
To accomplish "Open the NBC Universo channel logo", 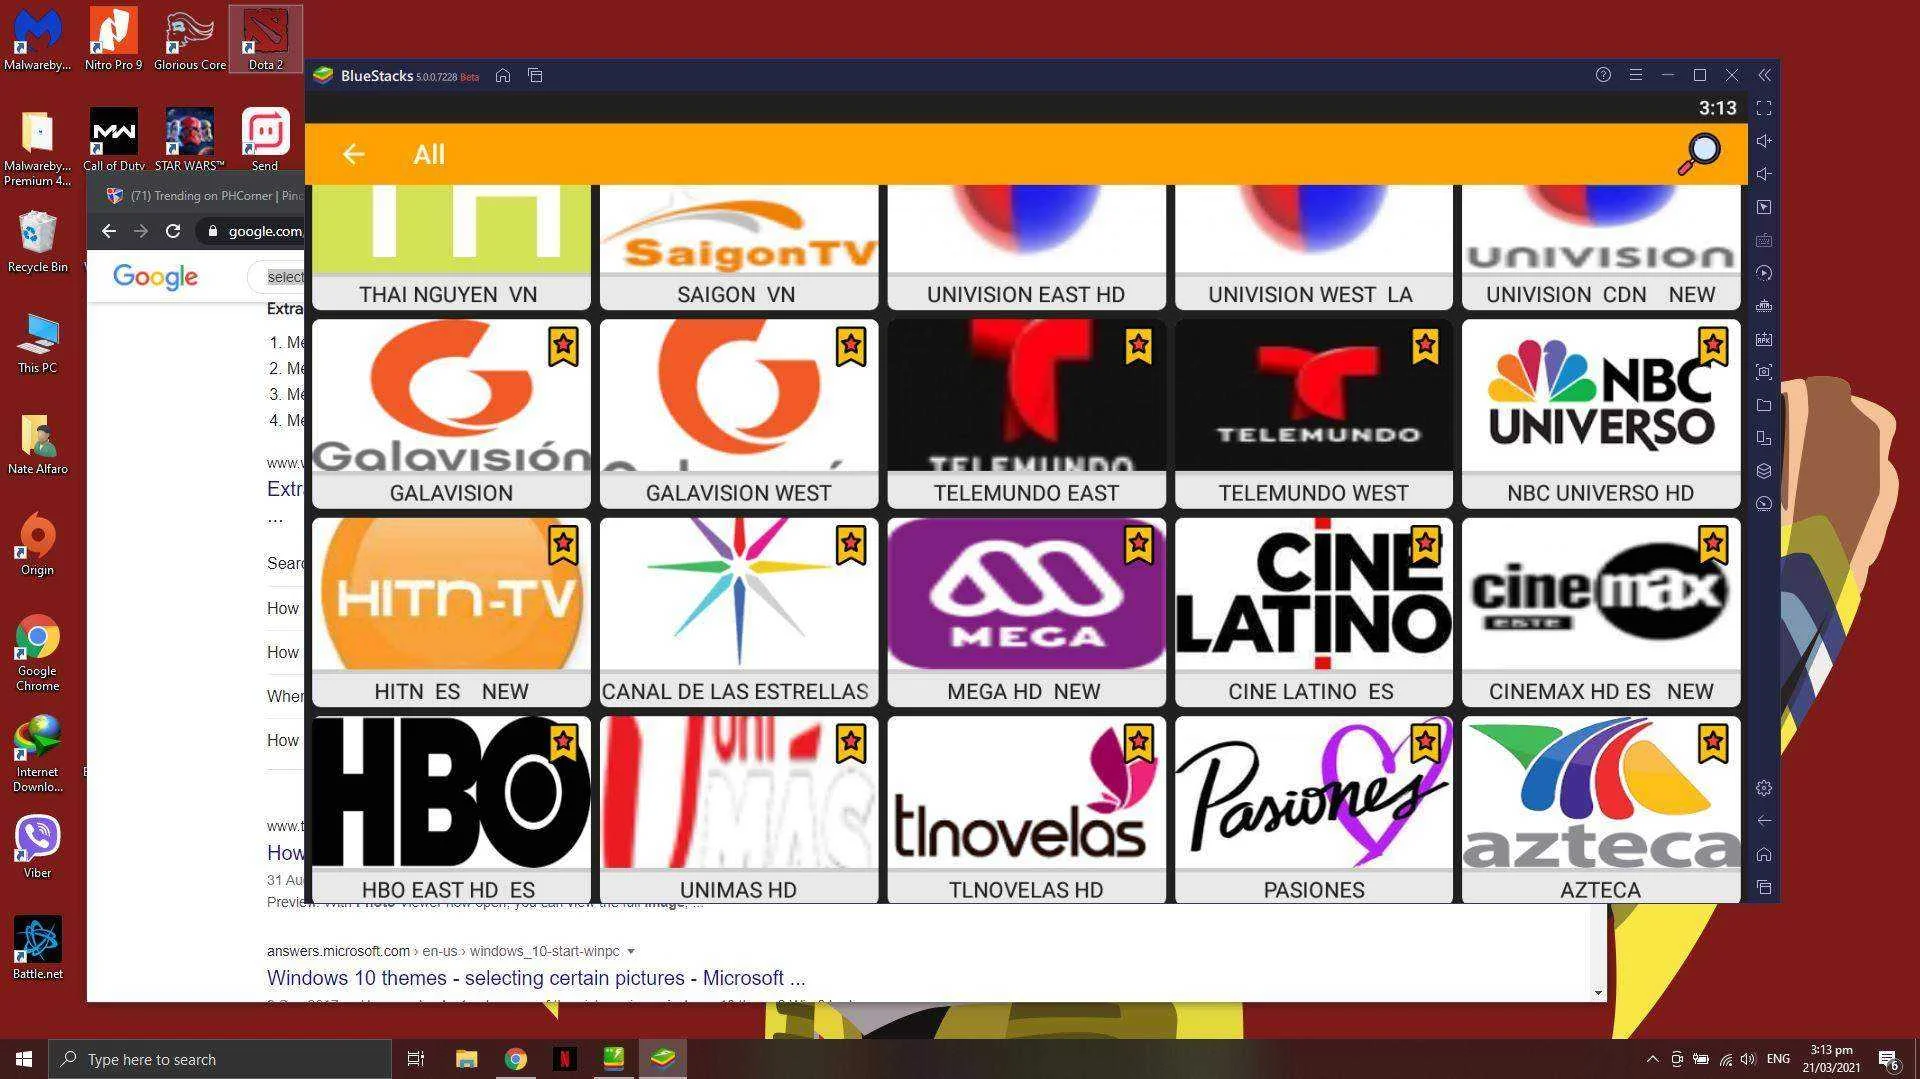I will pos(1601,396).
